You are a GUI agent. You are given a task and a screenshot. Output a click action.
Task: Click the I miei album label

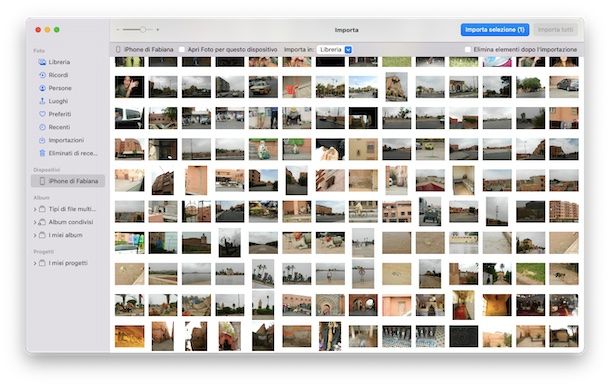pos(65,235)
